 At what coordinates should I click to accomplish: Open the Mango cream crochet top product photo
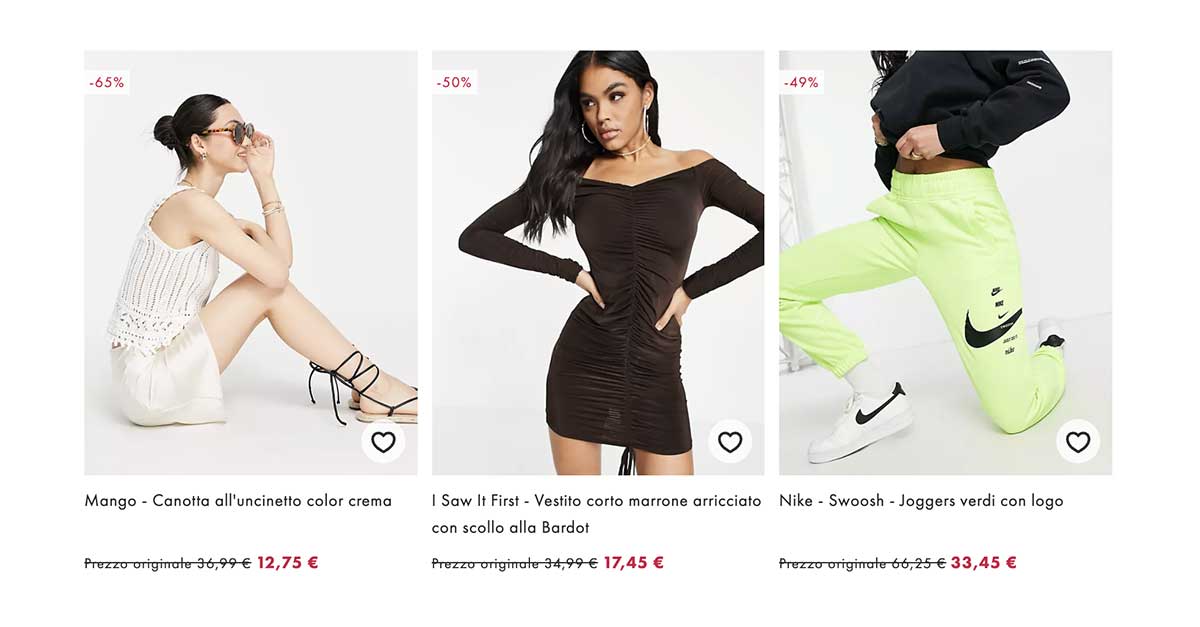(x=251, y=262)
